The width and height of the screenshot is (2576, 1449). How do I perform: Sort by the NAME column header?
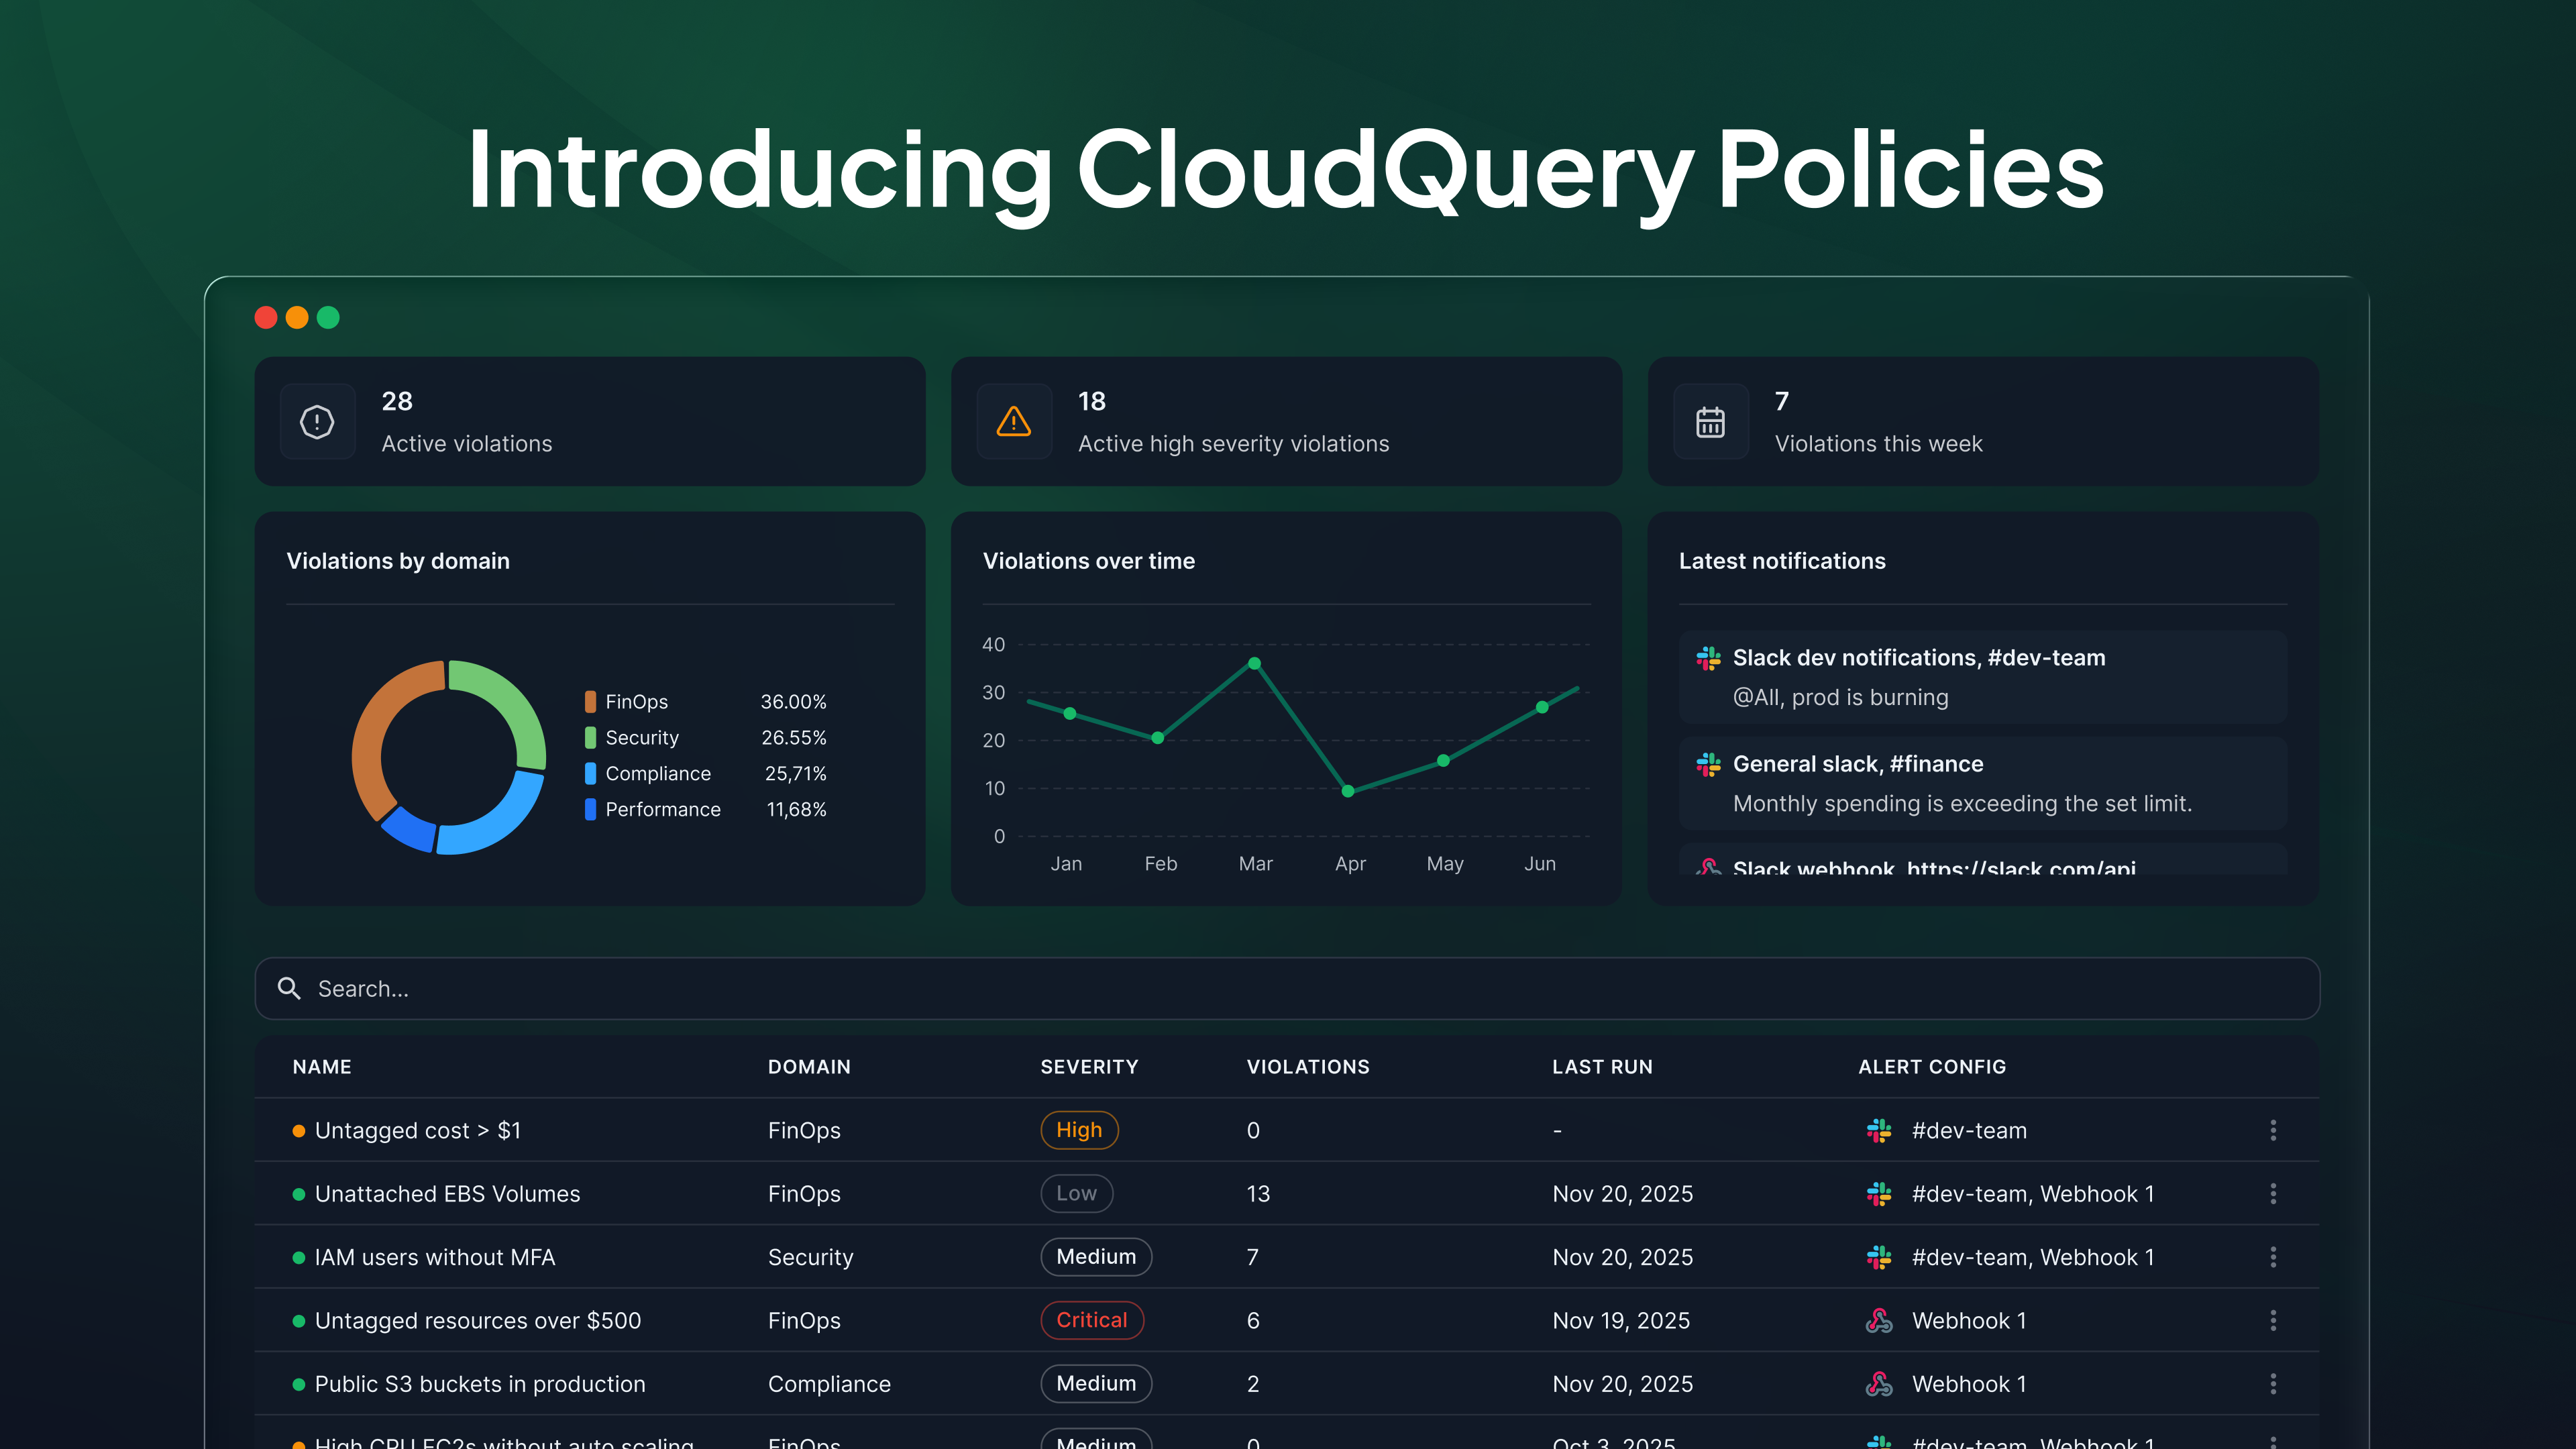click(322, 1067)
